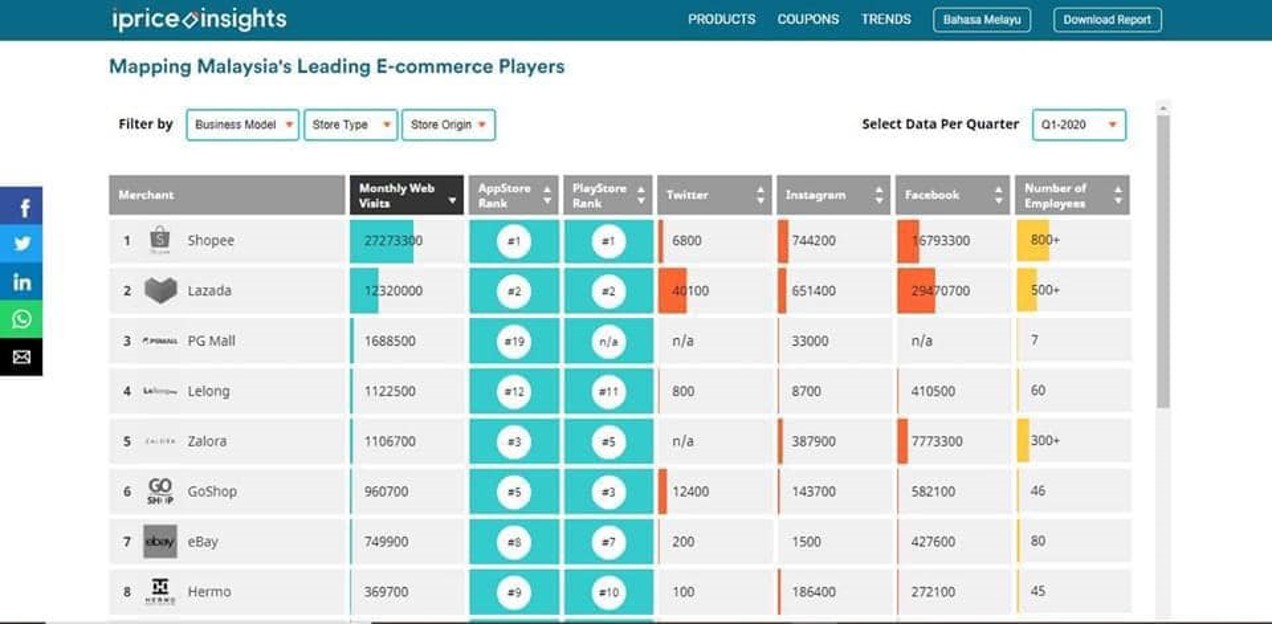1272x624 pixels.
Task: Click the eBay logo
Action: [x=160, y=541]
